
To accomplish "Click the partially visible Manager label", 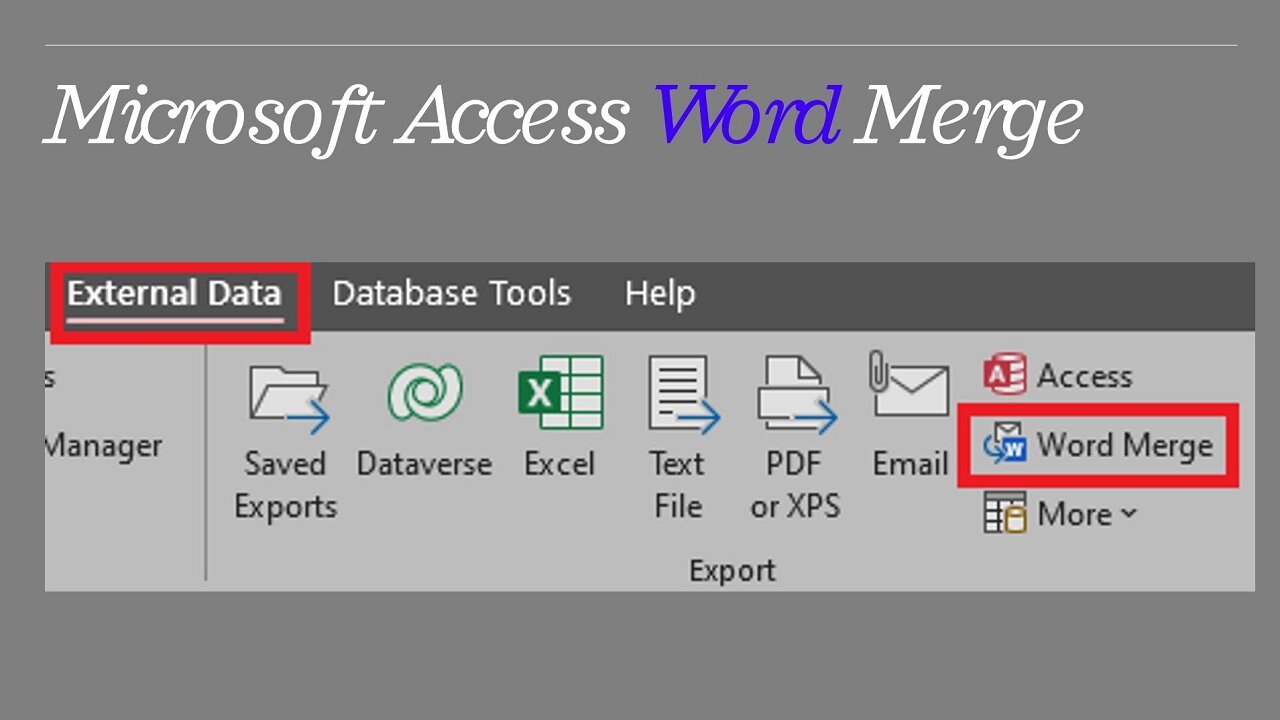I will (103, 446).
